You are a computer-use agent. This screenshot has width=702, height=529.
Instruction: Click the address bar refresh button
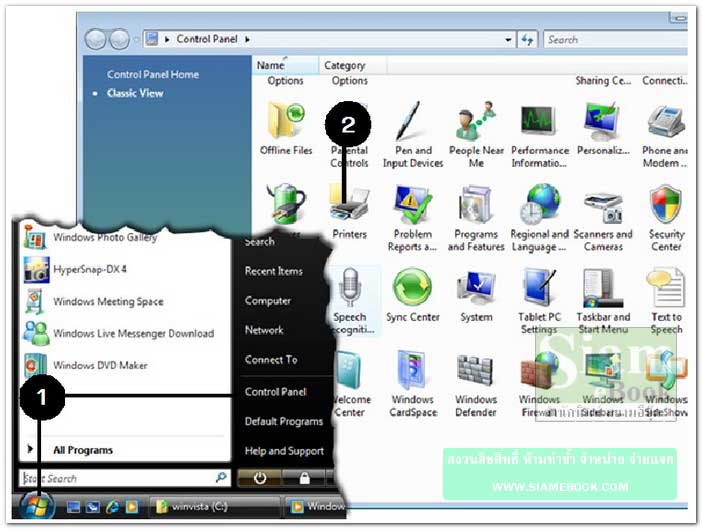point(527,39)
